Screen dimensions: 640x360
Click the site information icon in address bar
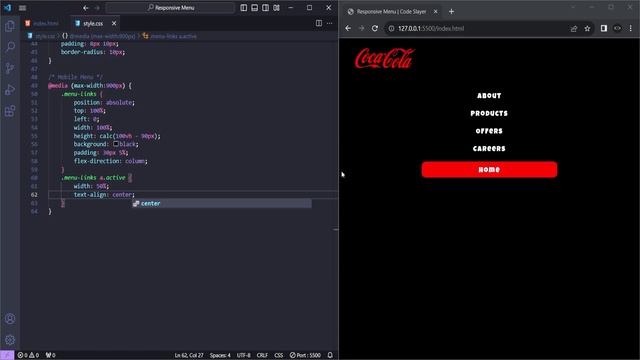pos(391,28)
